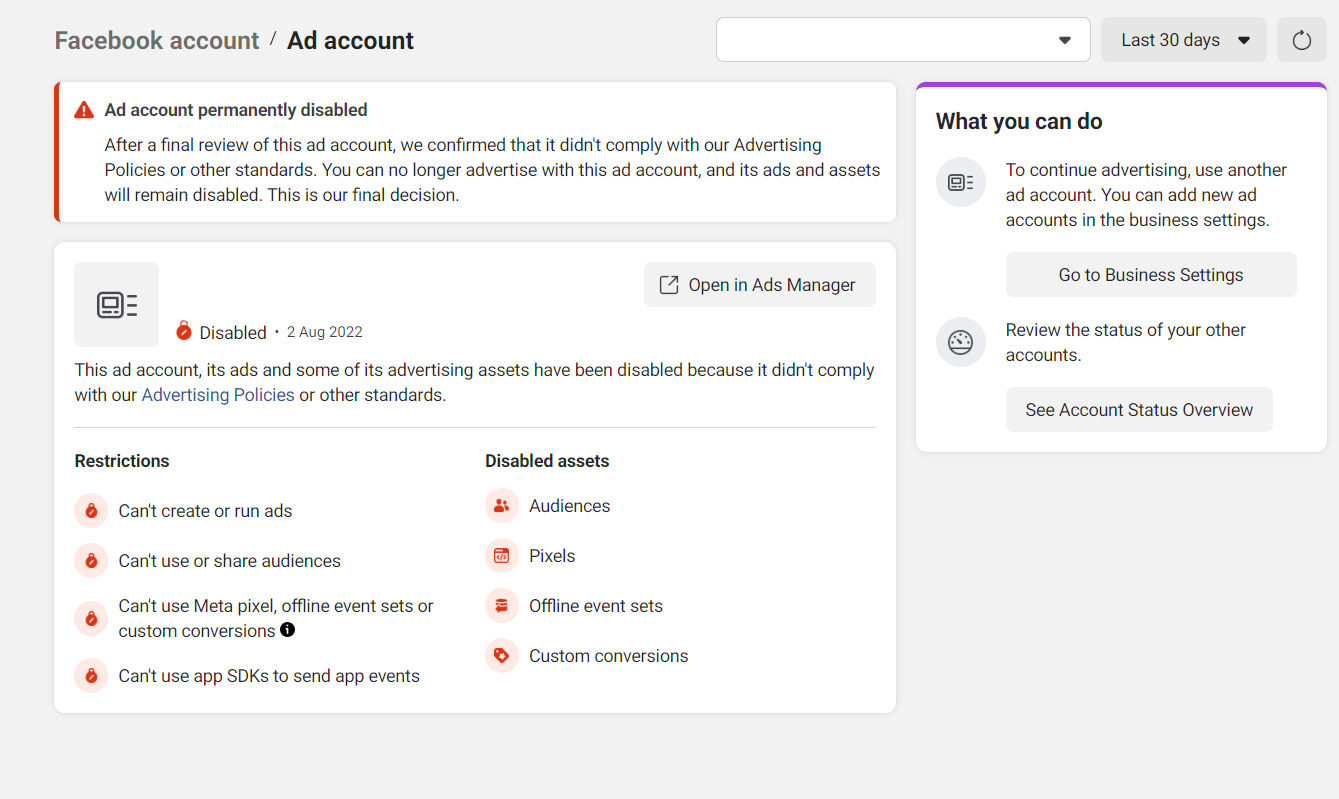This screenshot has width=1339, height=799.
Task: Click the To continue advertising paragraph
Action: [1147, 195]
